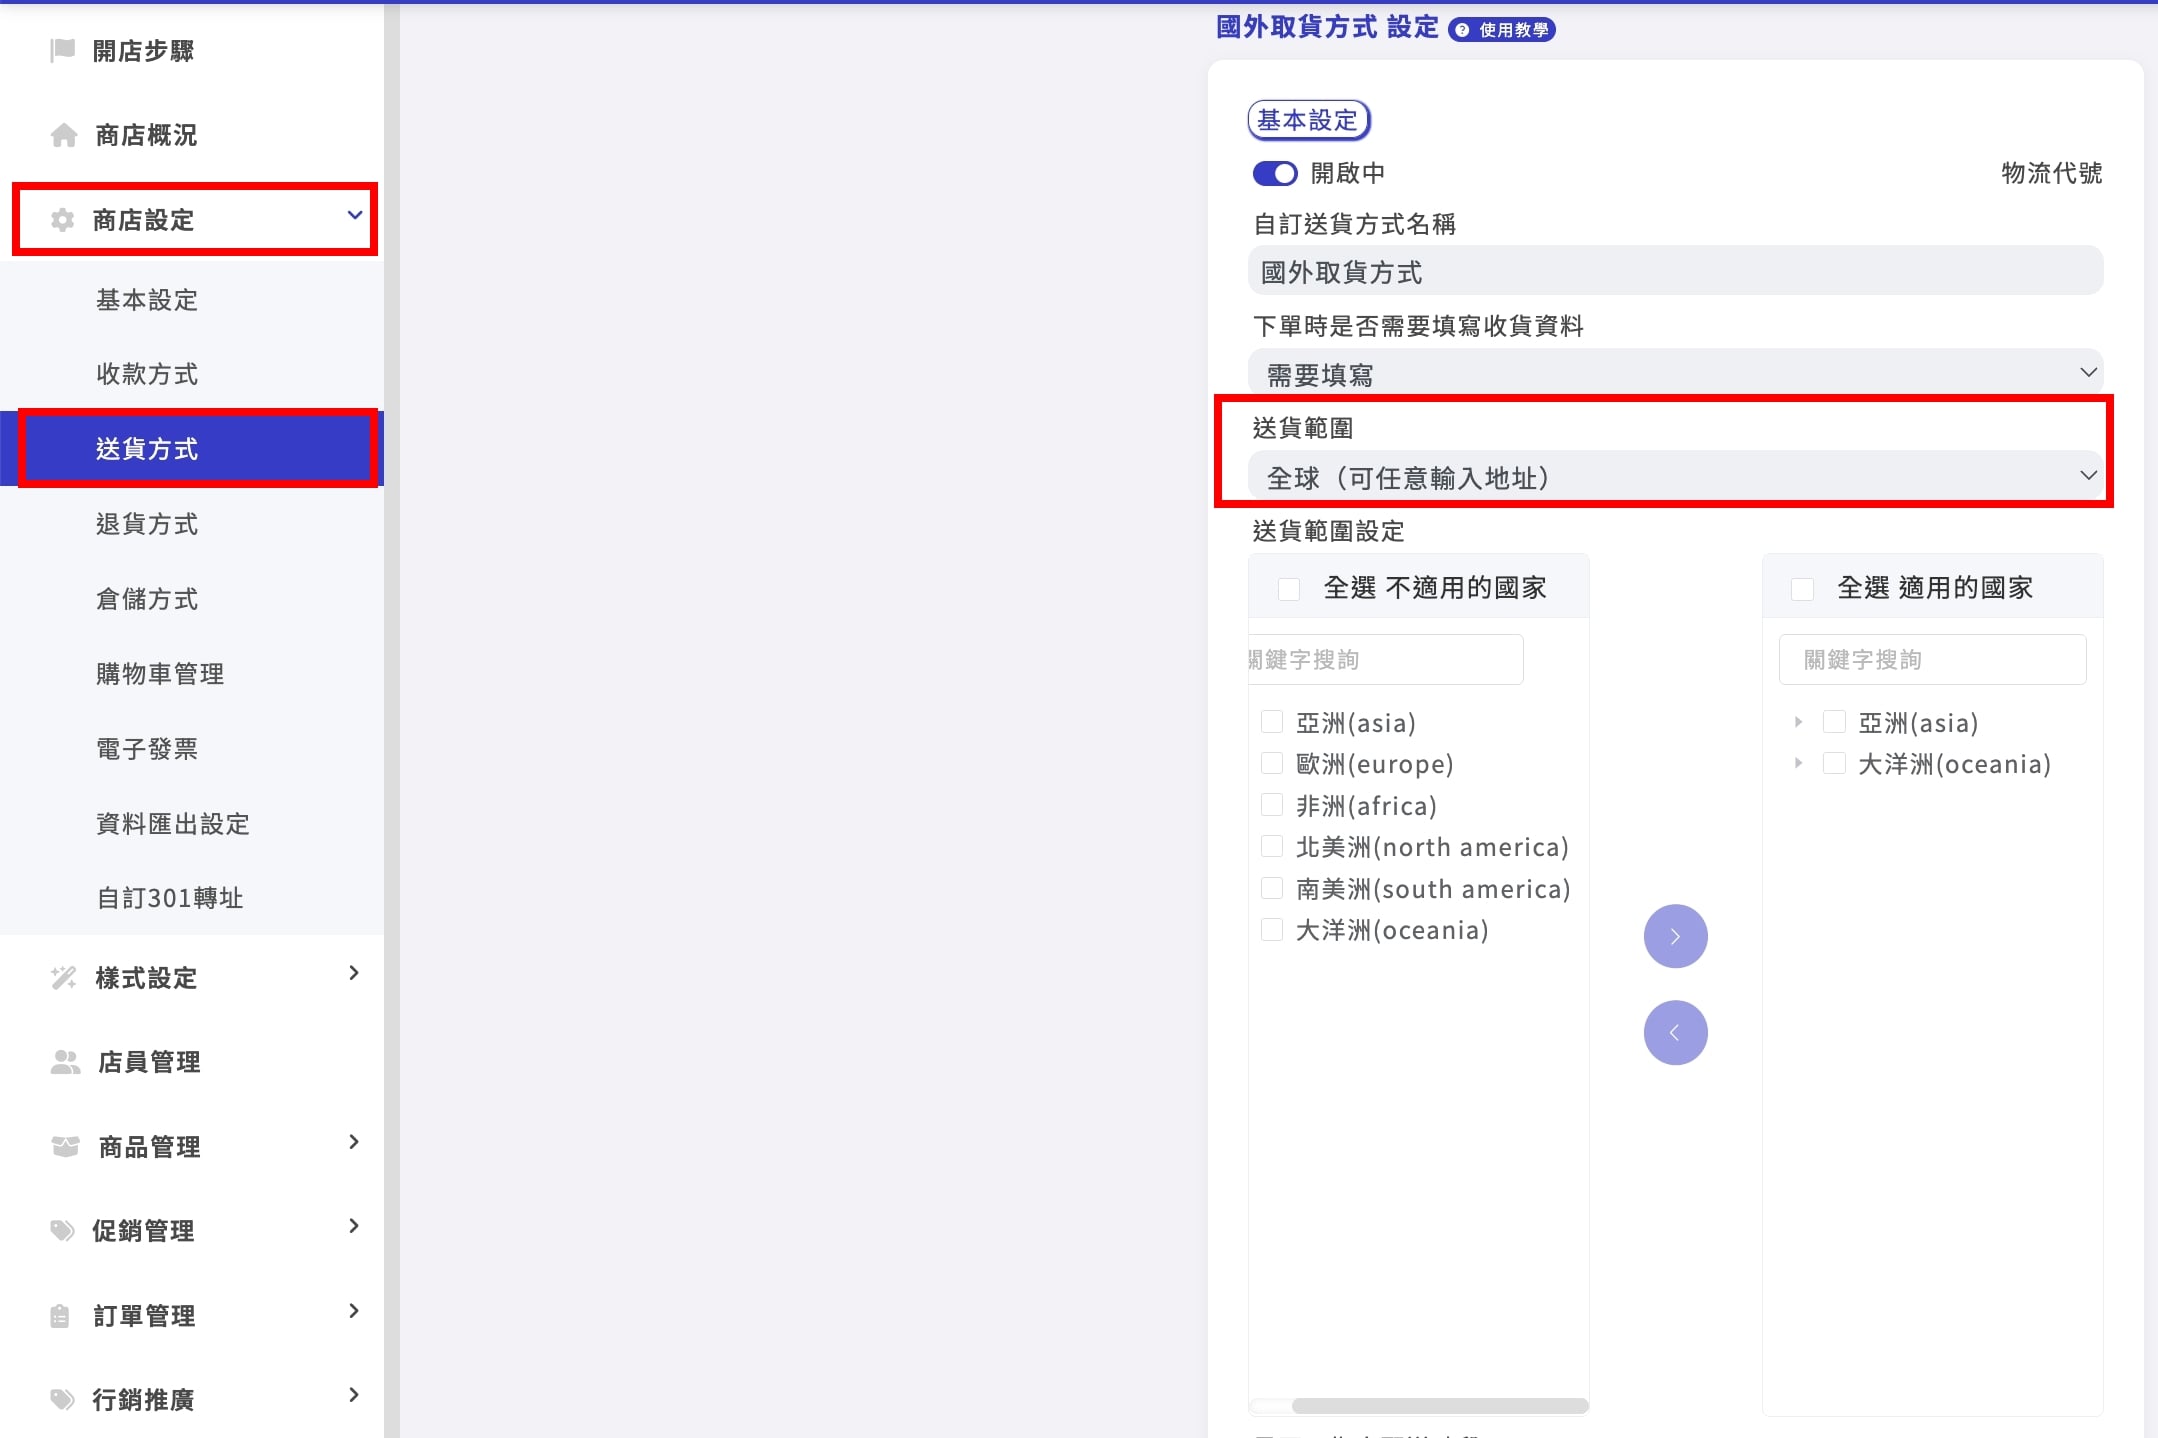The image size is (2158, 1438).
Task: Collapse the 商店設定 menu chevron
Action: coord(354,215)
